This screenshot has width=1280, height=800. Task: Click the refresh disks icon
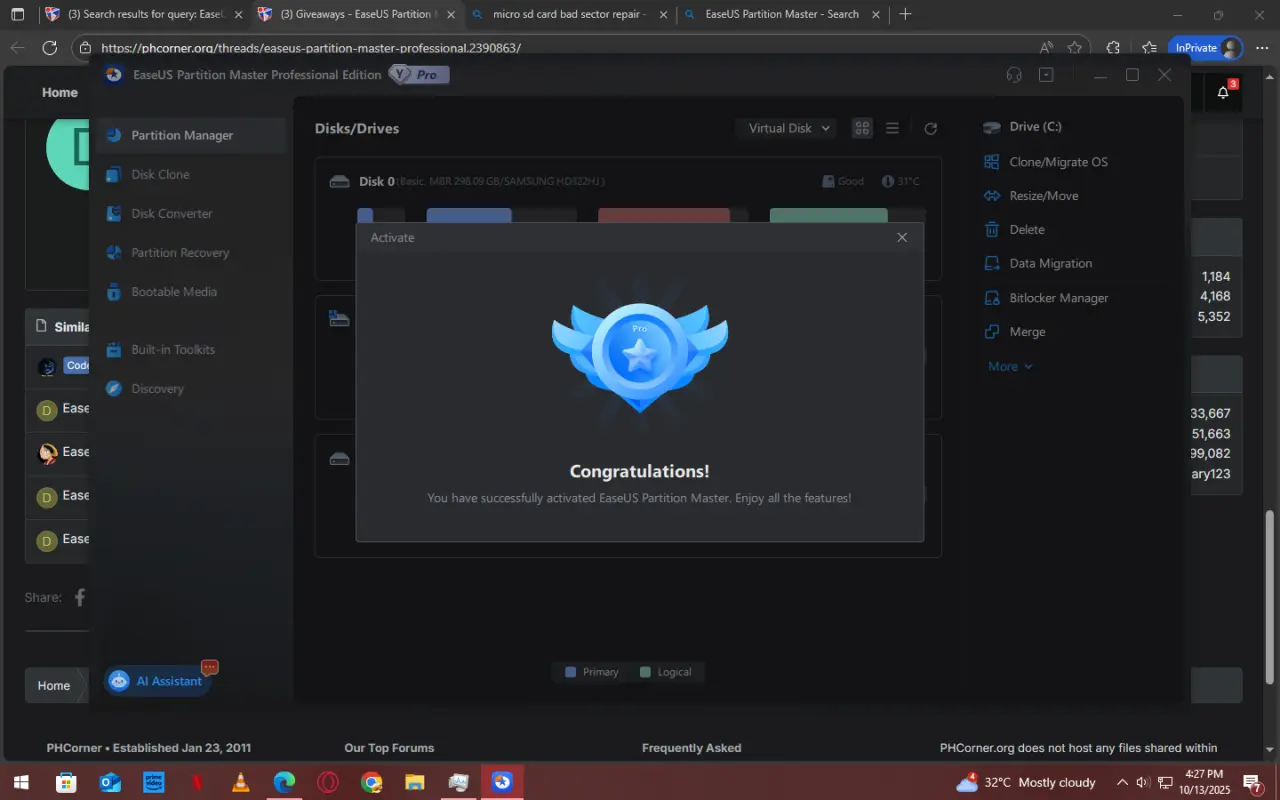(930, 128)
